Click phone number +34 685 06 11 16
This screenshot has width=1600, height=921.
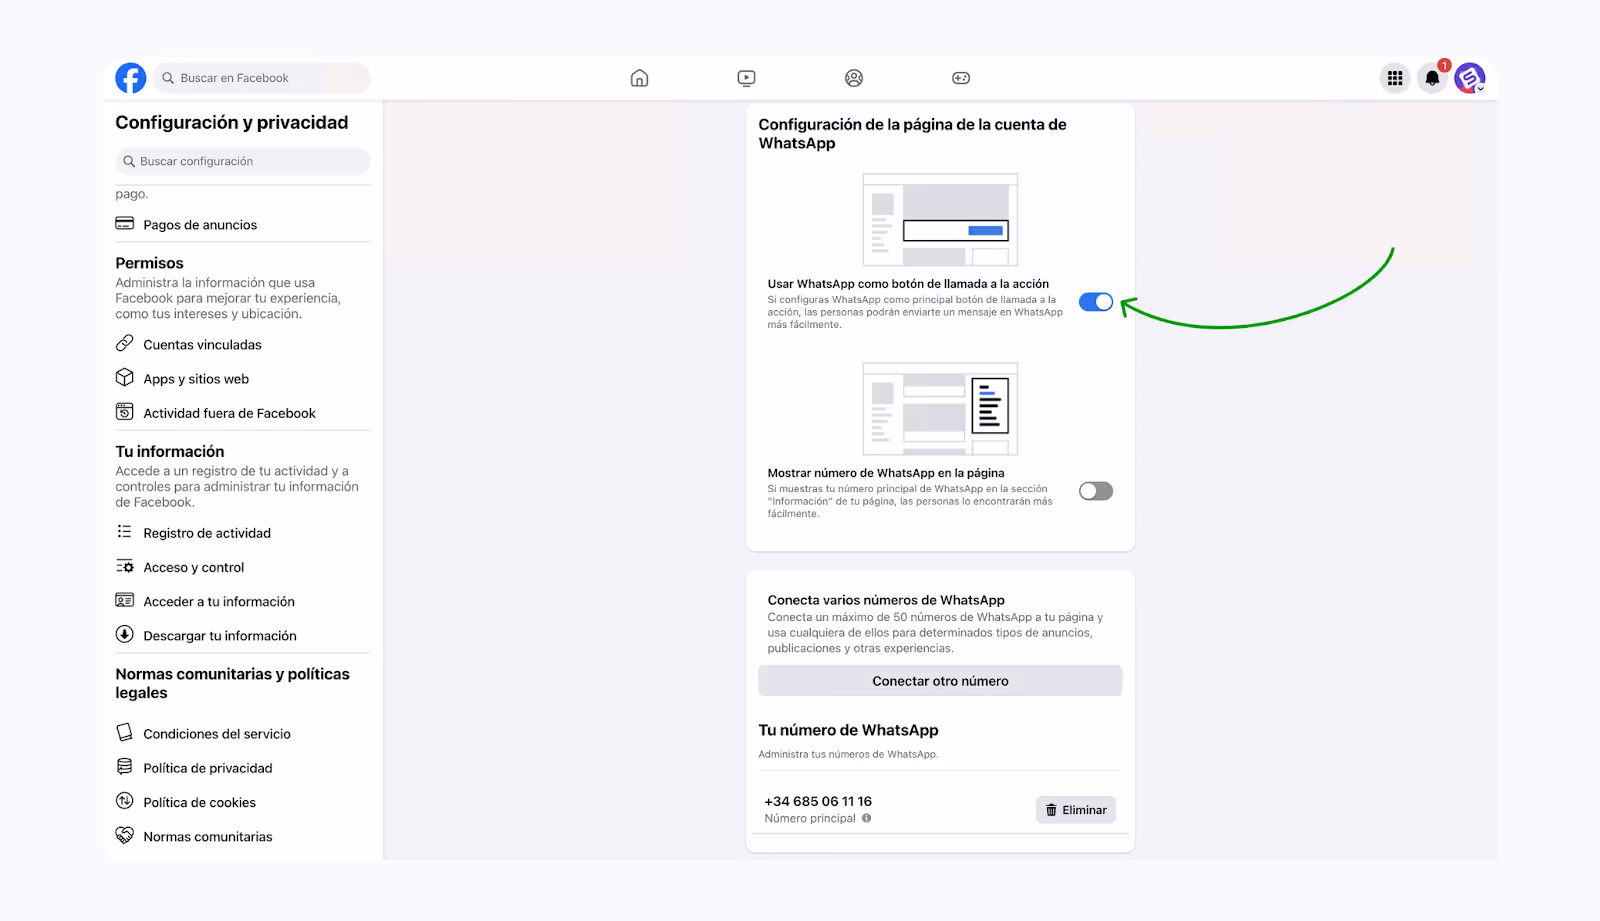(x=818, y=801)
